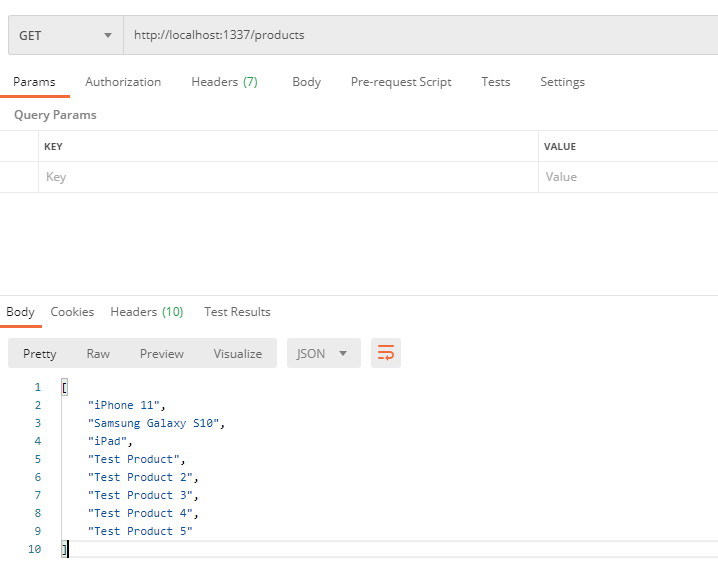
Task: Open the Settings tab
Action: point(562,82)
